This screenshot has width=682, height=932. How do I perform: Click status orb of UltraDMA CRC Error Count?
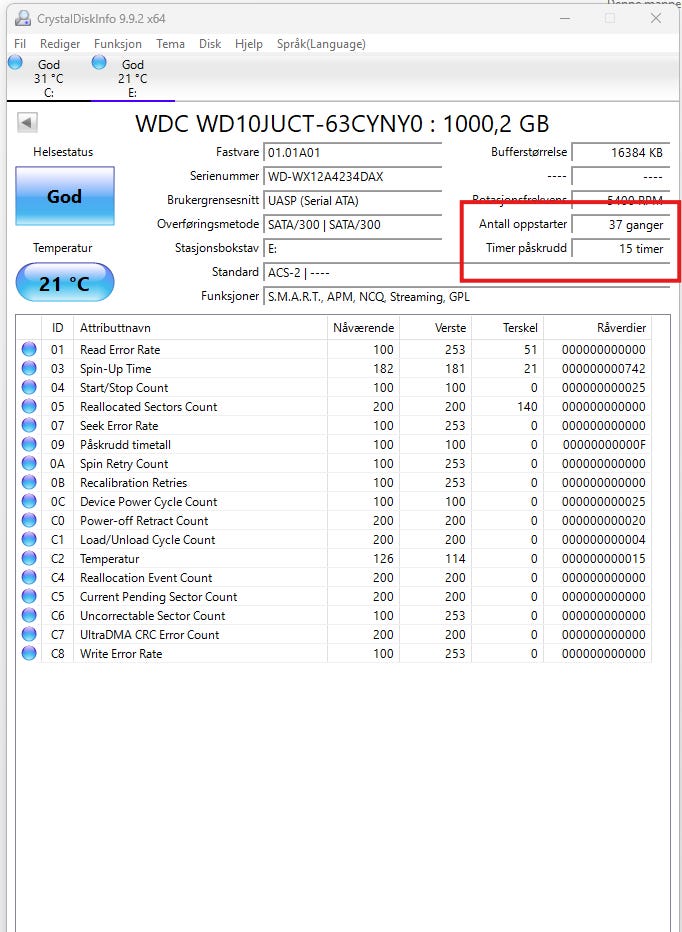pyautogui.click(x=29, y=635)
